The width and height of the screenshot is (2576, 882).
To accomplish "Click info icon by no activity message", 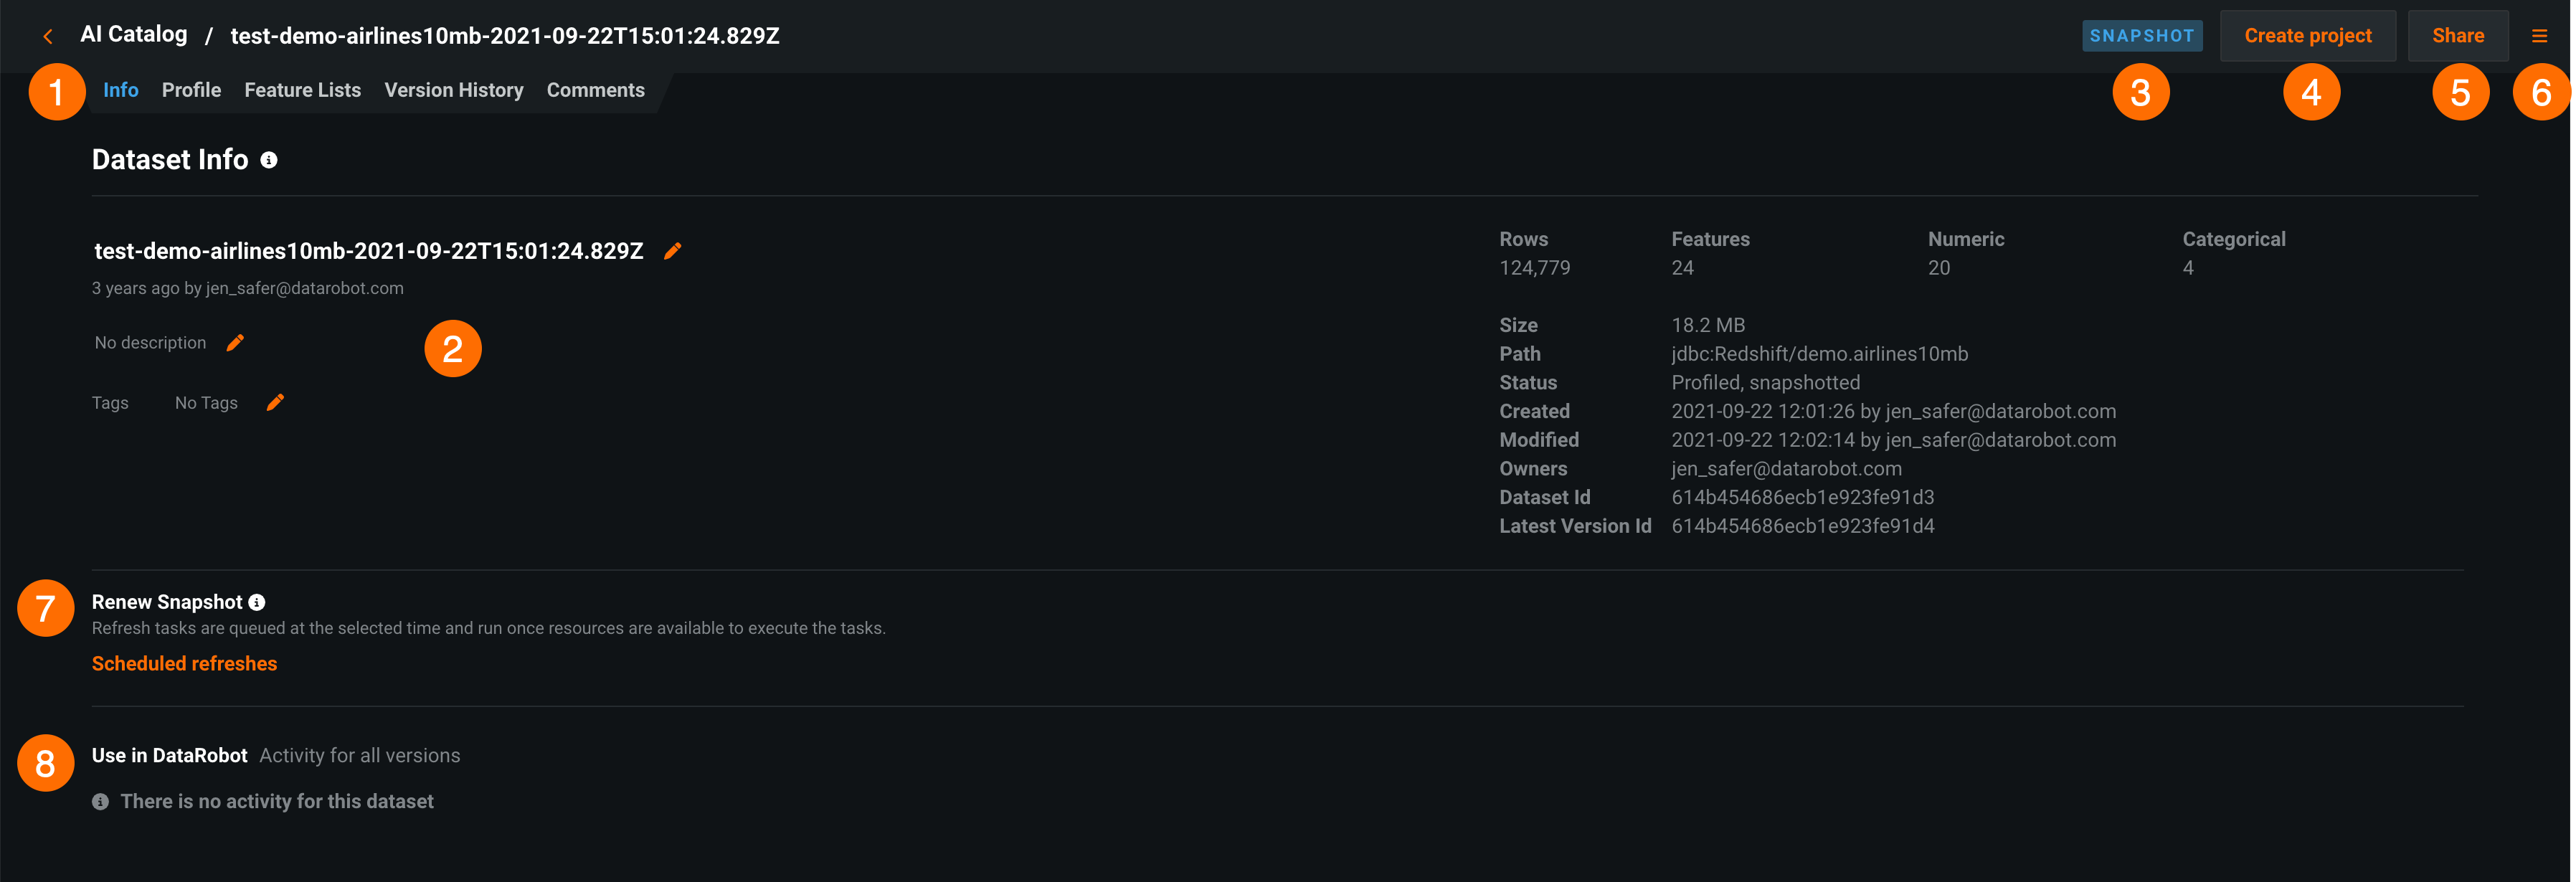I will tap(100, 801).
